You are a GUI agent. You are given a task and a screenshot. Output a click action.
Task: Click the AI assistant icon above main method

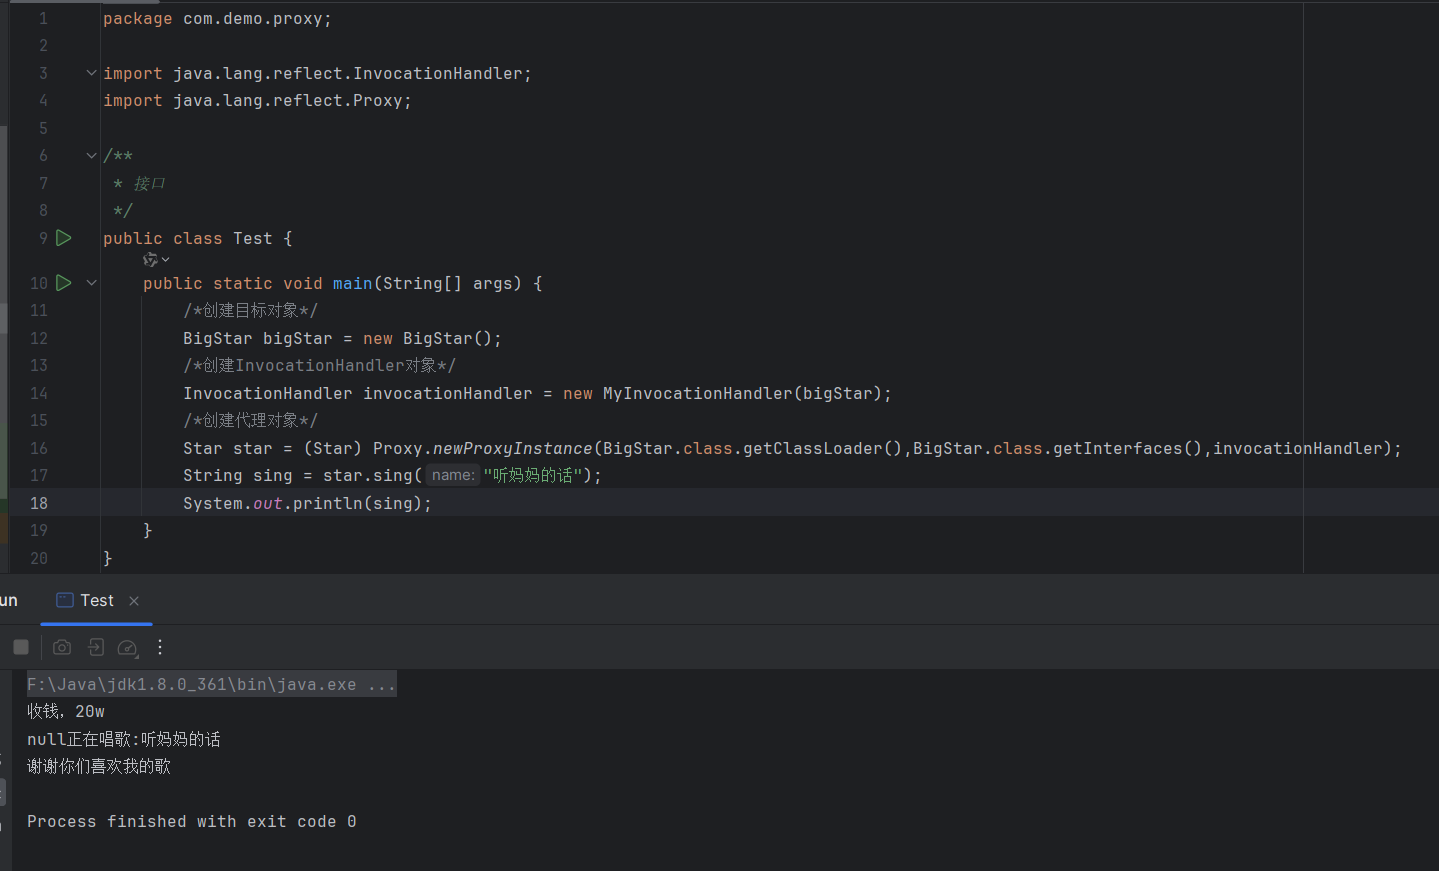(x=150, y=260)
